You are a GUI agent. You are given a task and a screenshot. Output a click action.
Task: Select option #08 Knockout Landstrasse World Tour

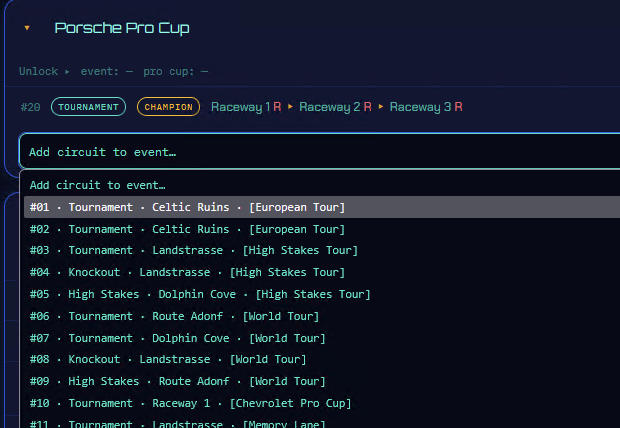click(x=322, y=359)
